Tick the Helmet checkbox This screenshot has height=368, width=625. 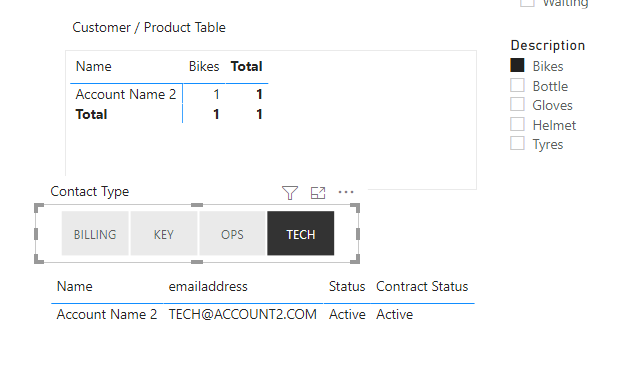point(517,124)
